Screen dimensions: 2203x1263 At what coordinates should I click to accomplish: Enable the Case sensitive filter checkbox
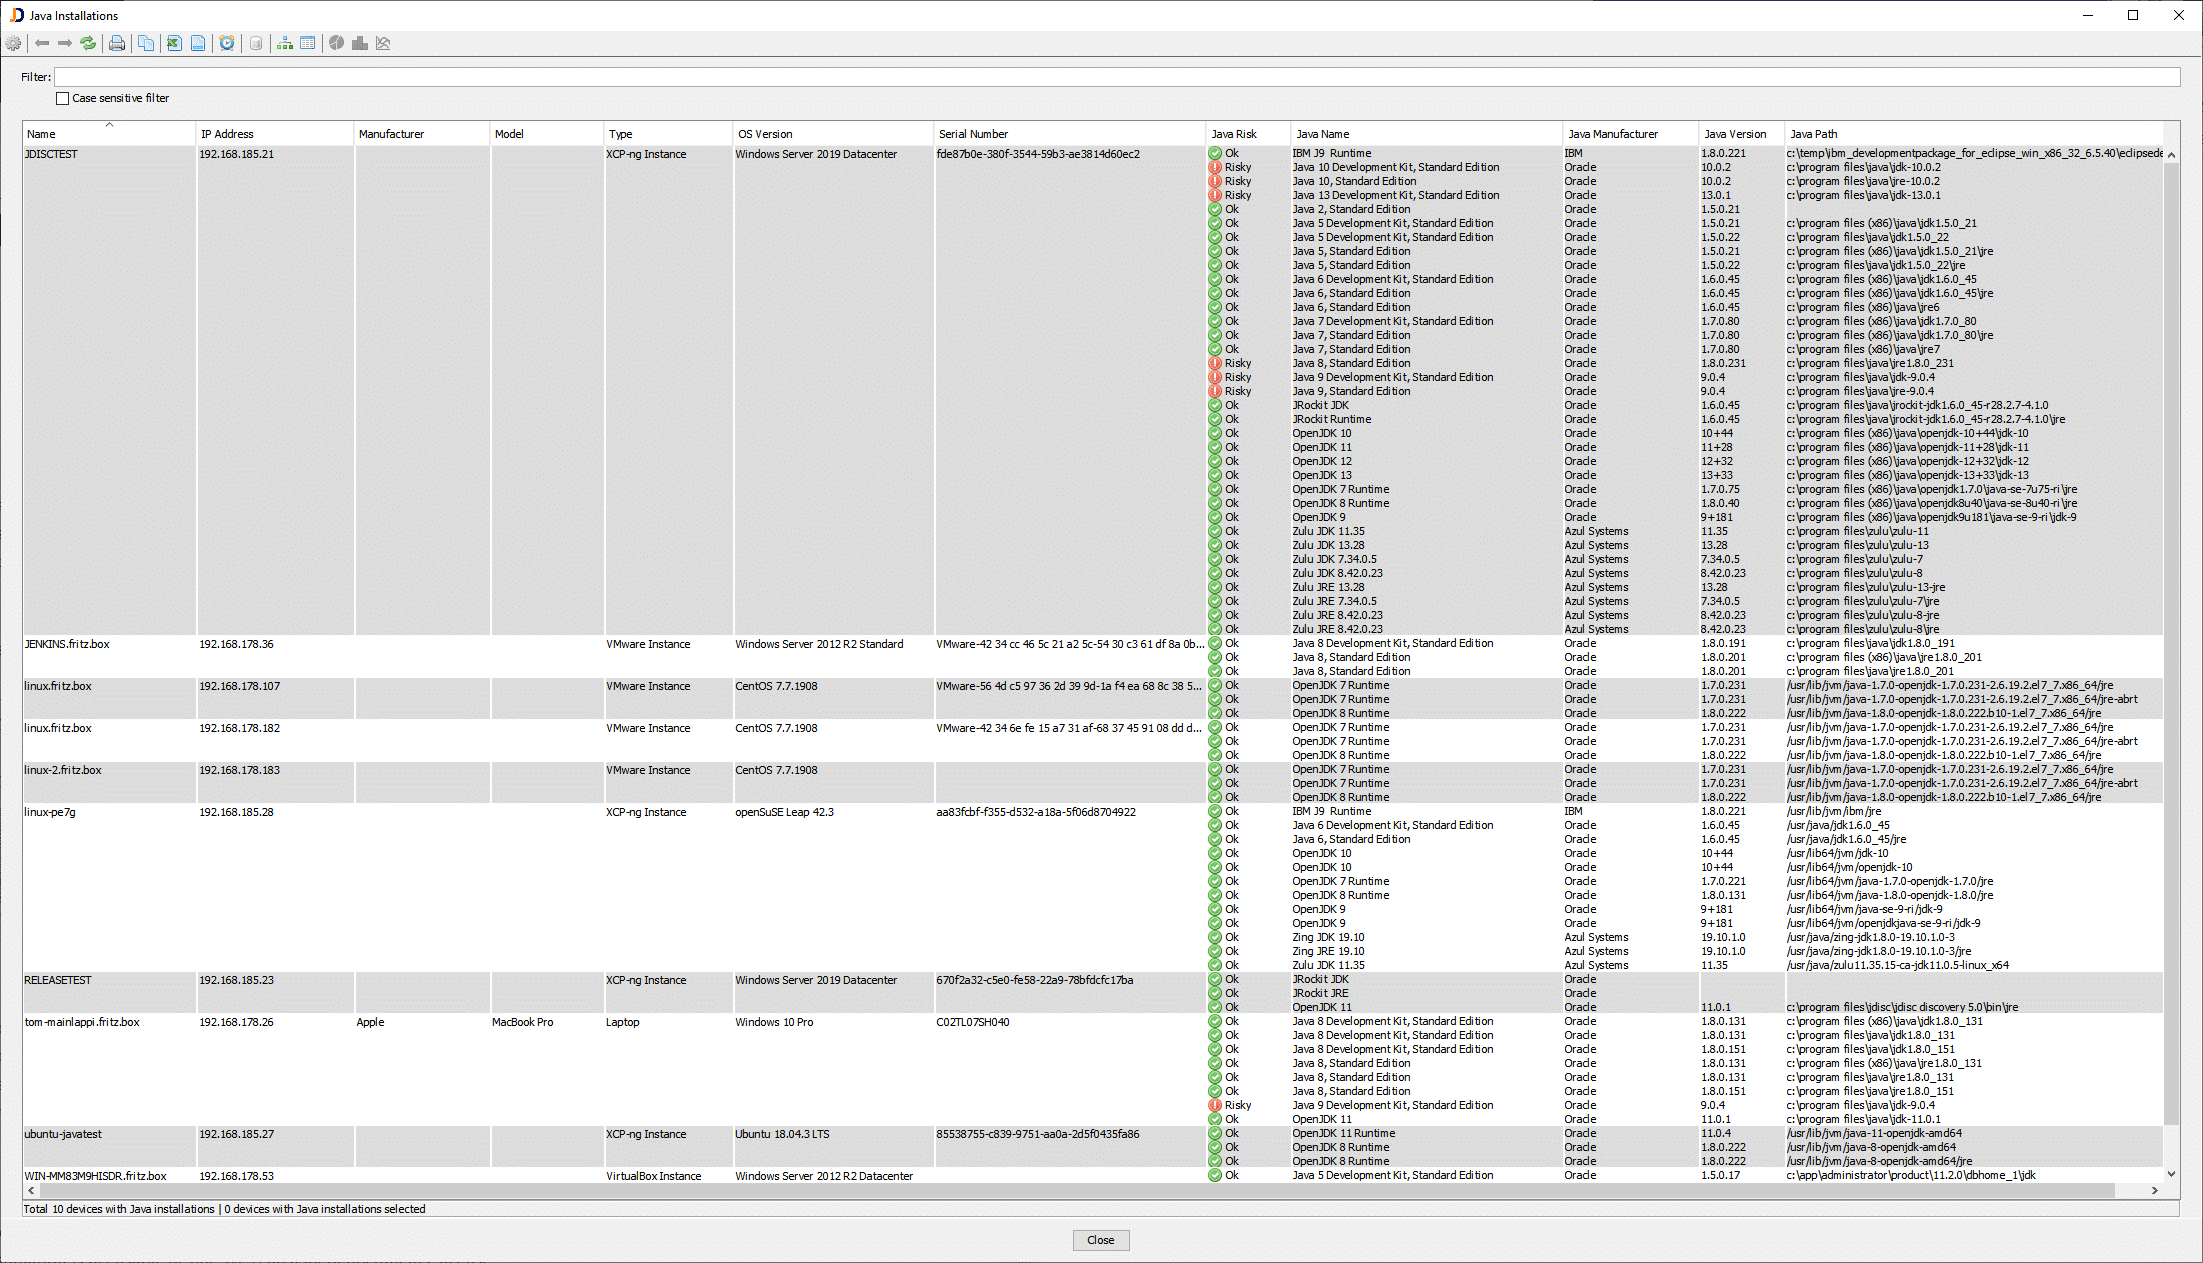tap(62, 98)
